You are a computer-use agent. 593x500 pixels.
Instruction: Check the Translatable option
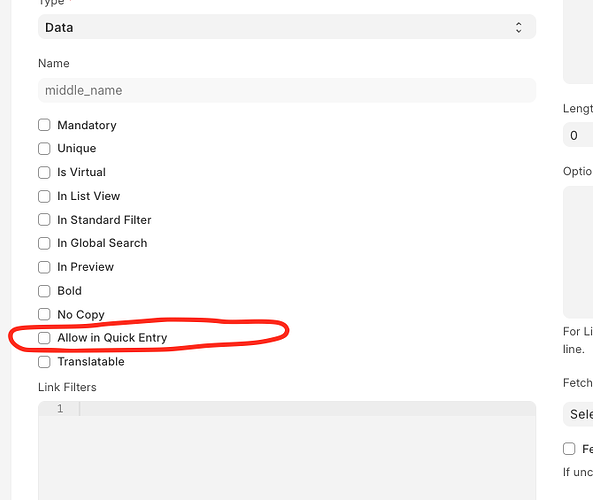(44, 362)
